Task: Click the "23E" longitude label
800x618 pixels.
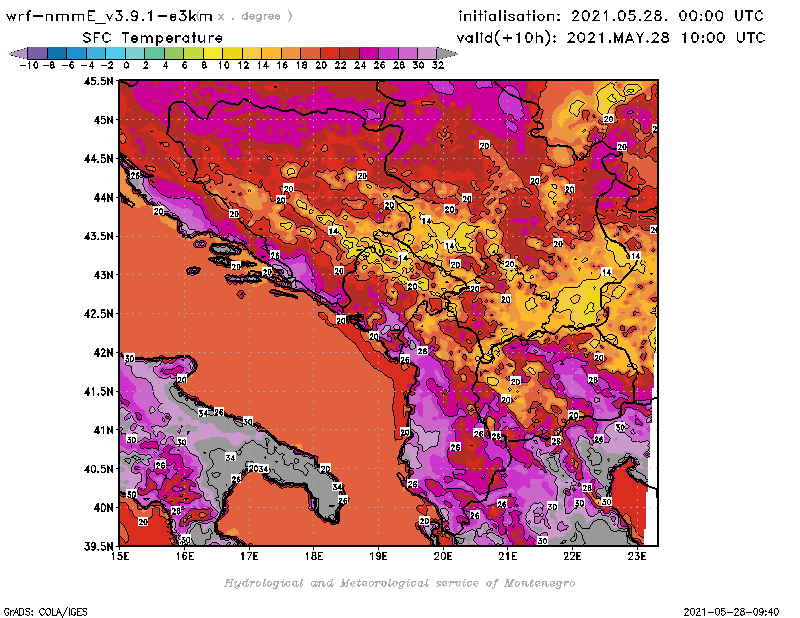Action: [637, 556]
